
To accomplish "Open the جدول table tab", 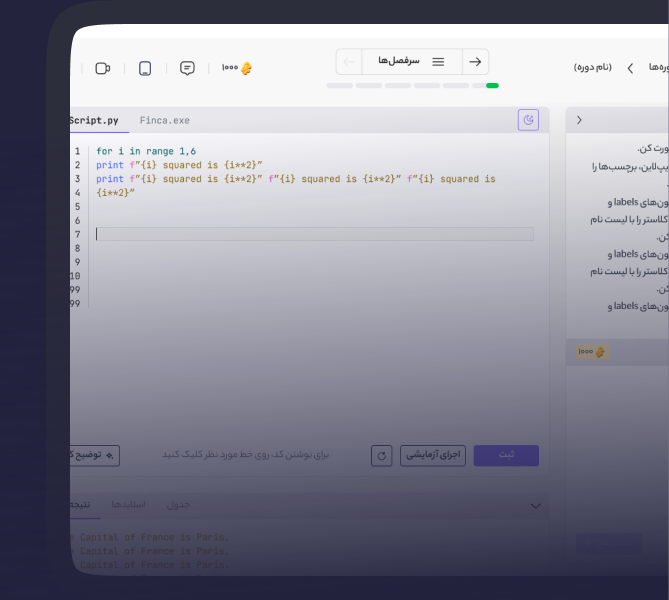I will [x=178, y=505].
